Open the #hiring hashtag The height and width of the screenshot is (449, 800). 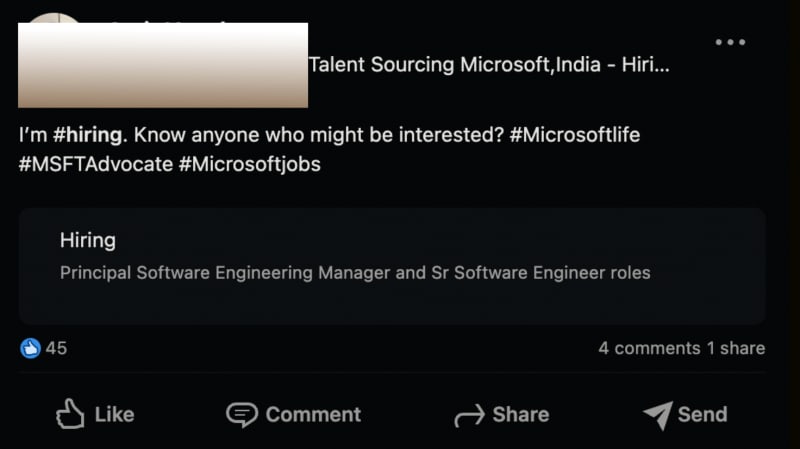pos(87,135)
